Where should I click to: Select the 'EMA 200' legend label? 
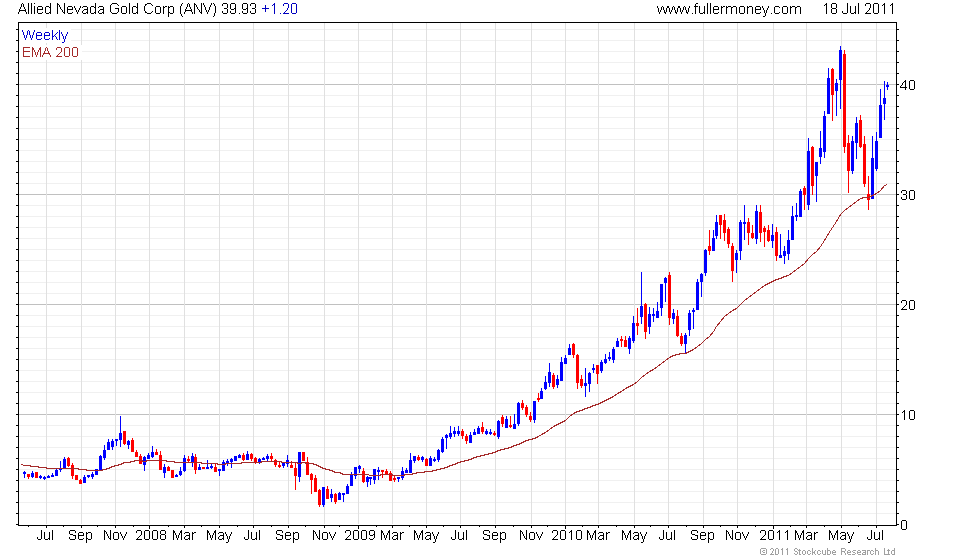[51, 52]
